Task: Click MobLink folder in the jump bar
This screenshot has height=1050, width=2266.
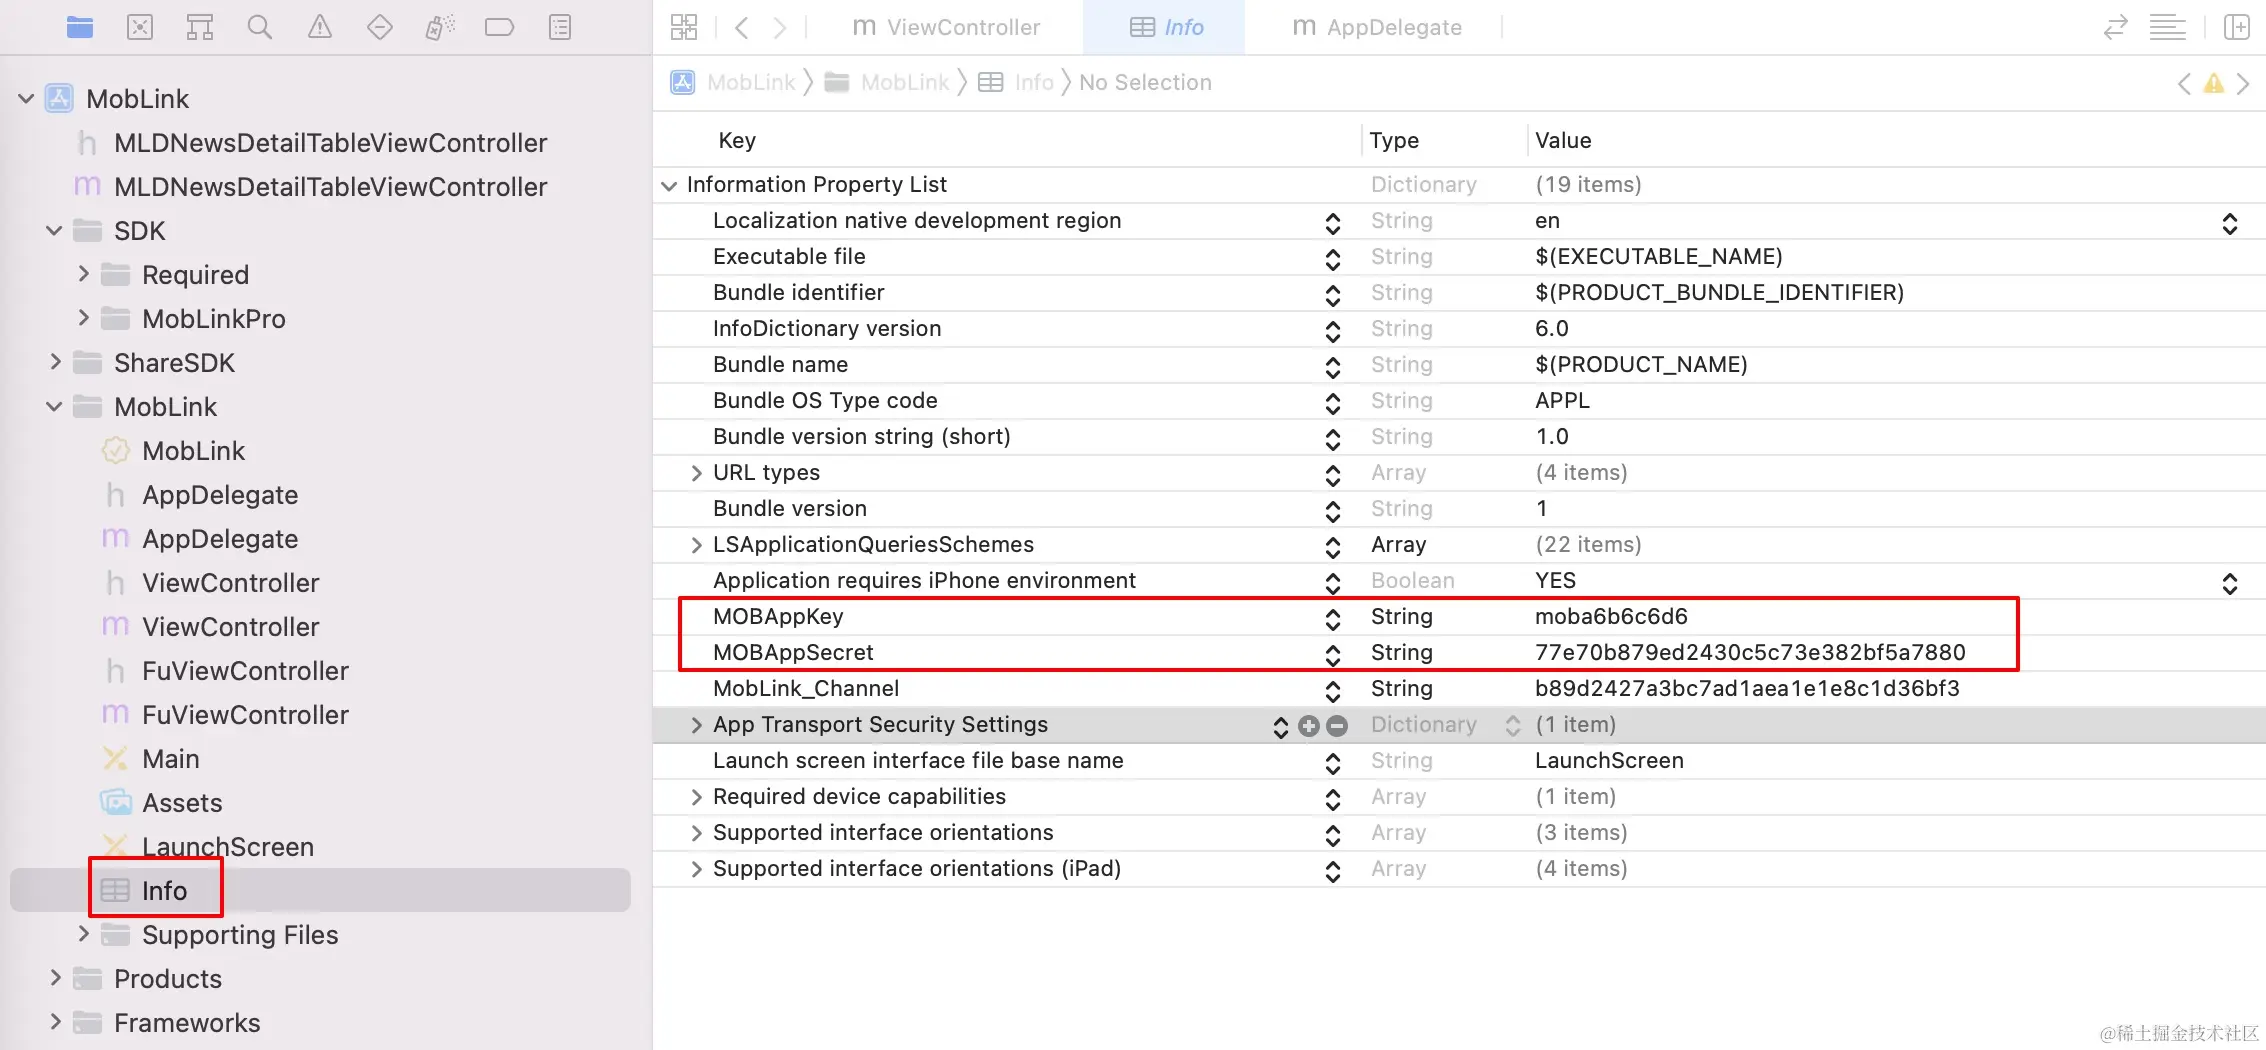Action: point(887,83)
